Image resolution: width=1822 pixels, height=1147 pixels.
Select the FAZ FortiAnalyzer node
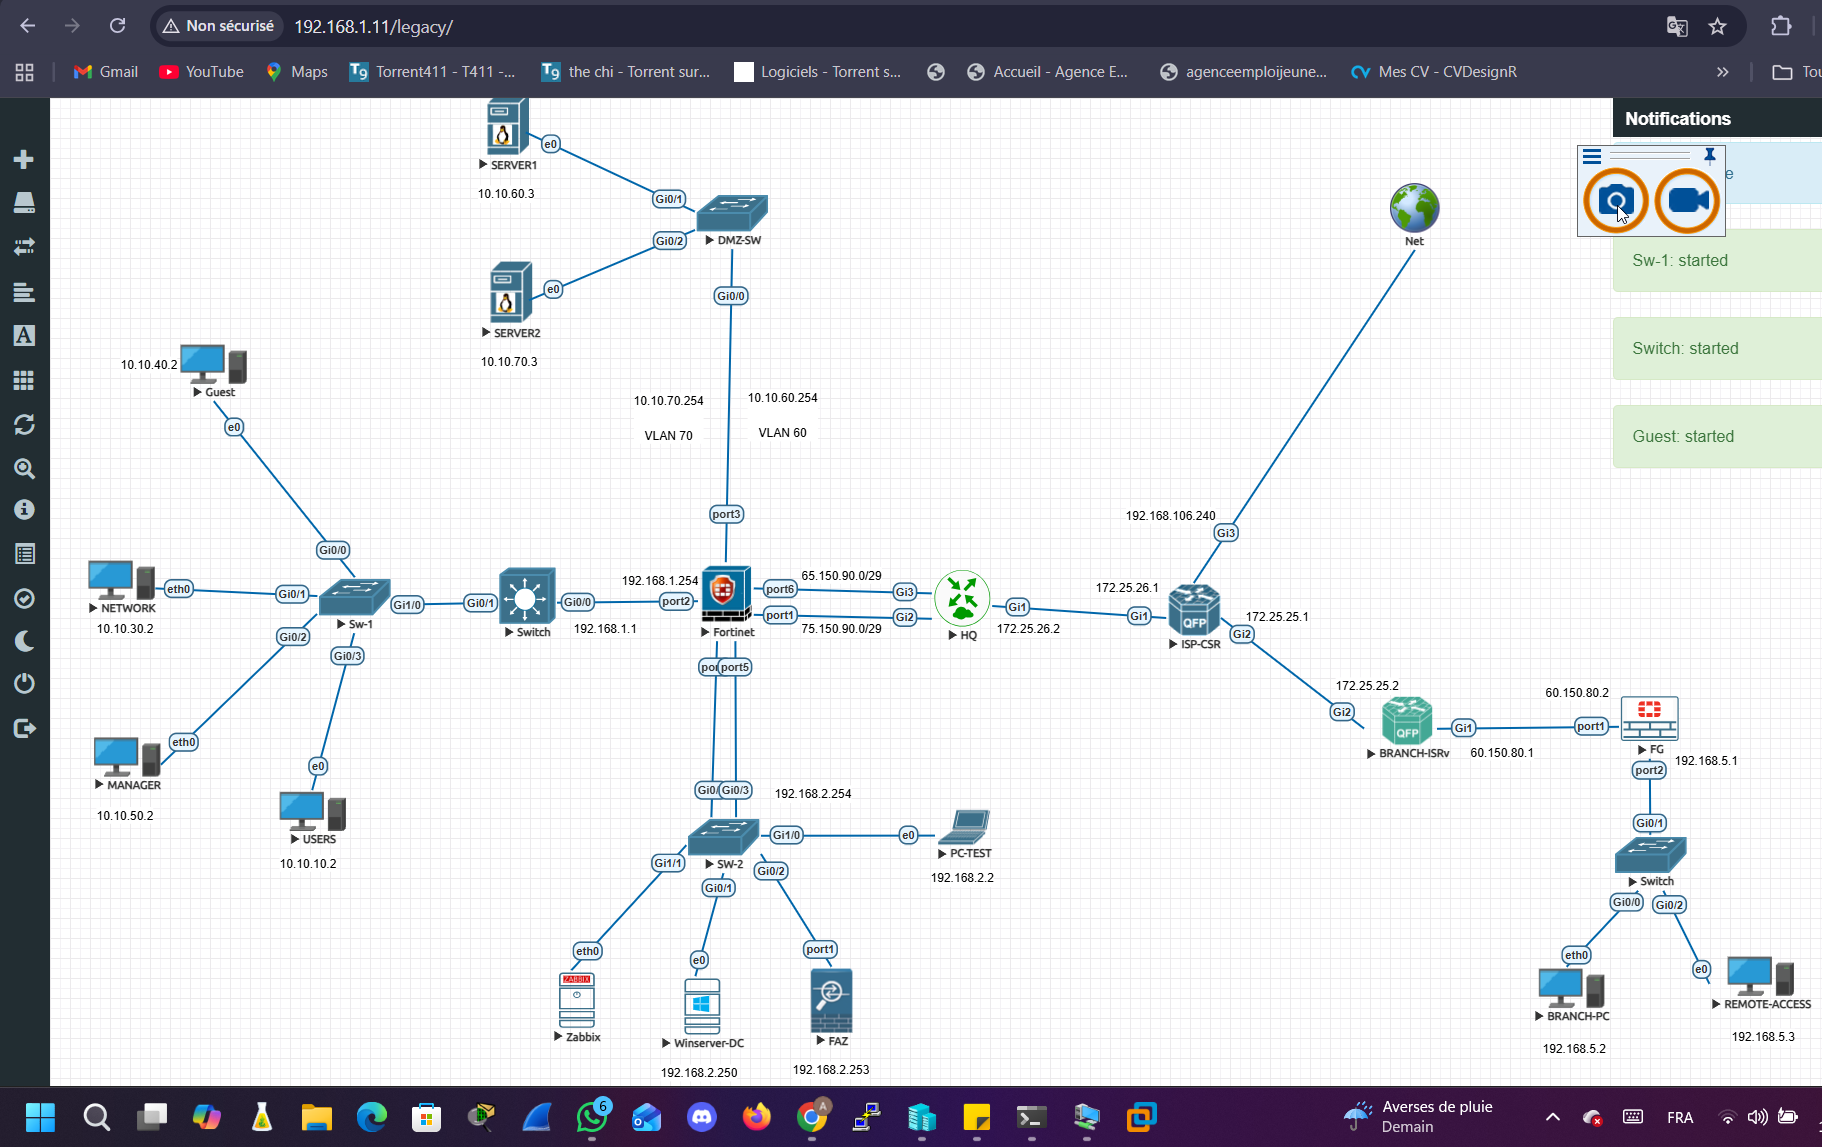click(831, 1001)
